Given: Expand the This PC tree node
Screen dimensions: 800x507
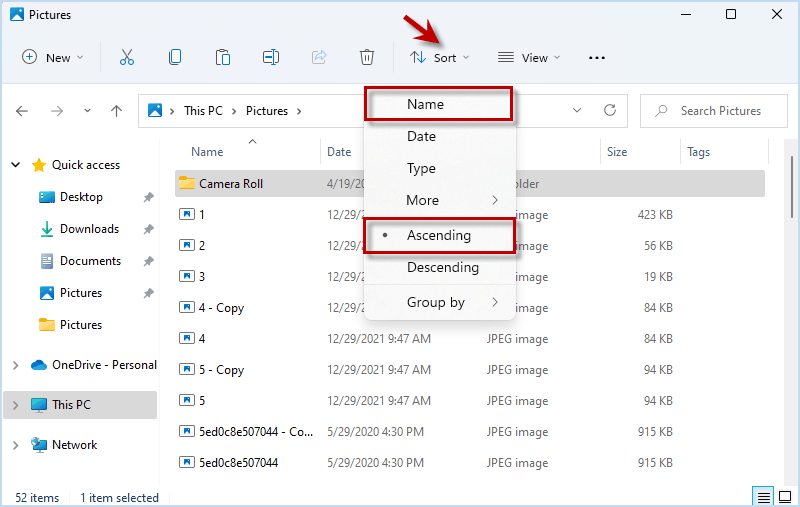Looking at the screenshot, I should [16, 405].
